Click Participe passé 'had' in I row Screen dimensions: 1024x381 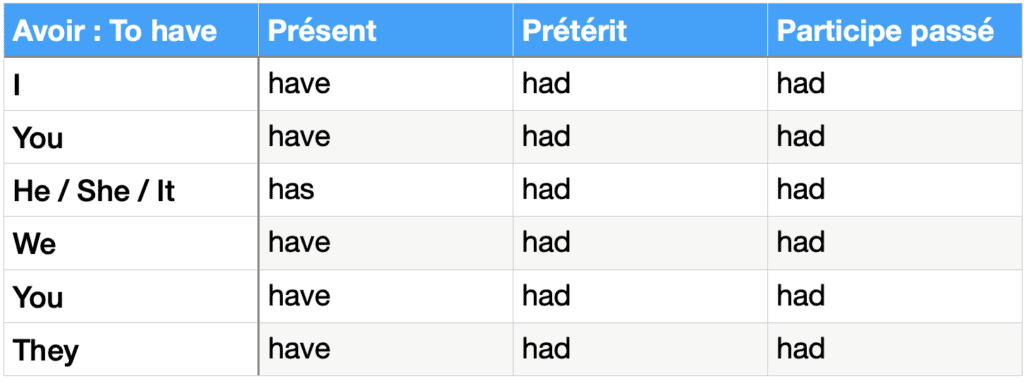coord(801,84)
